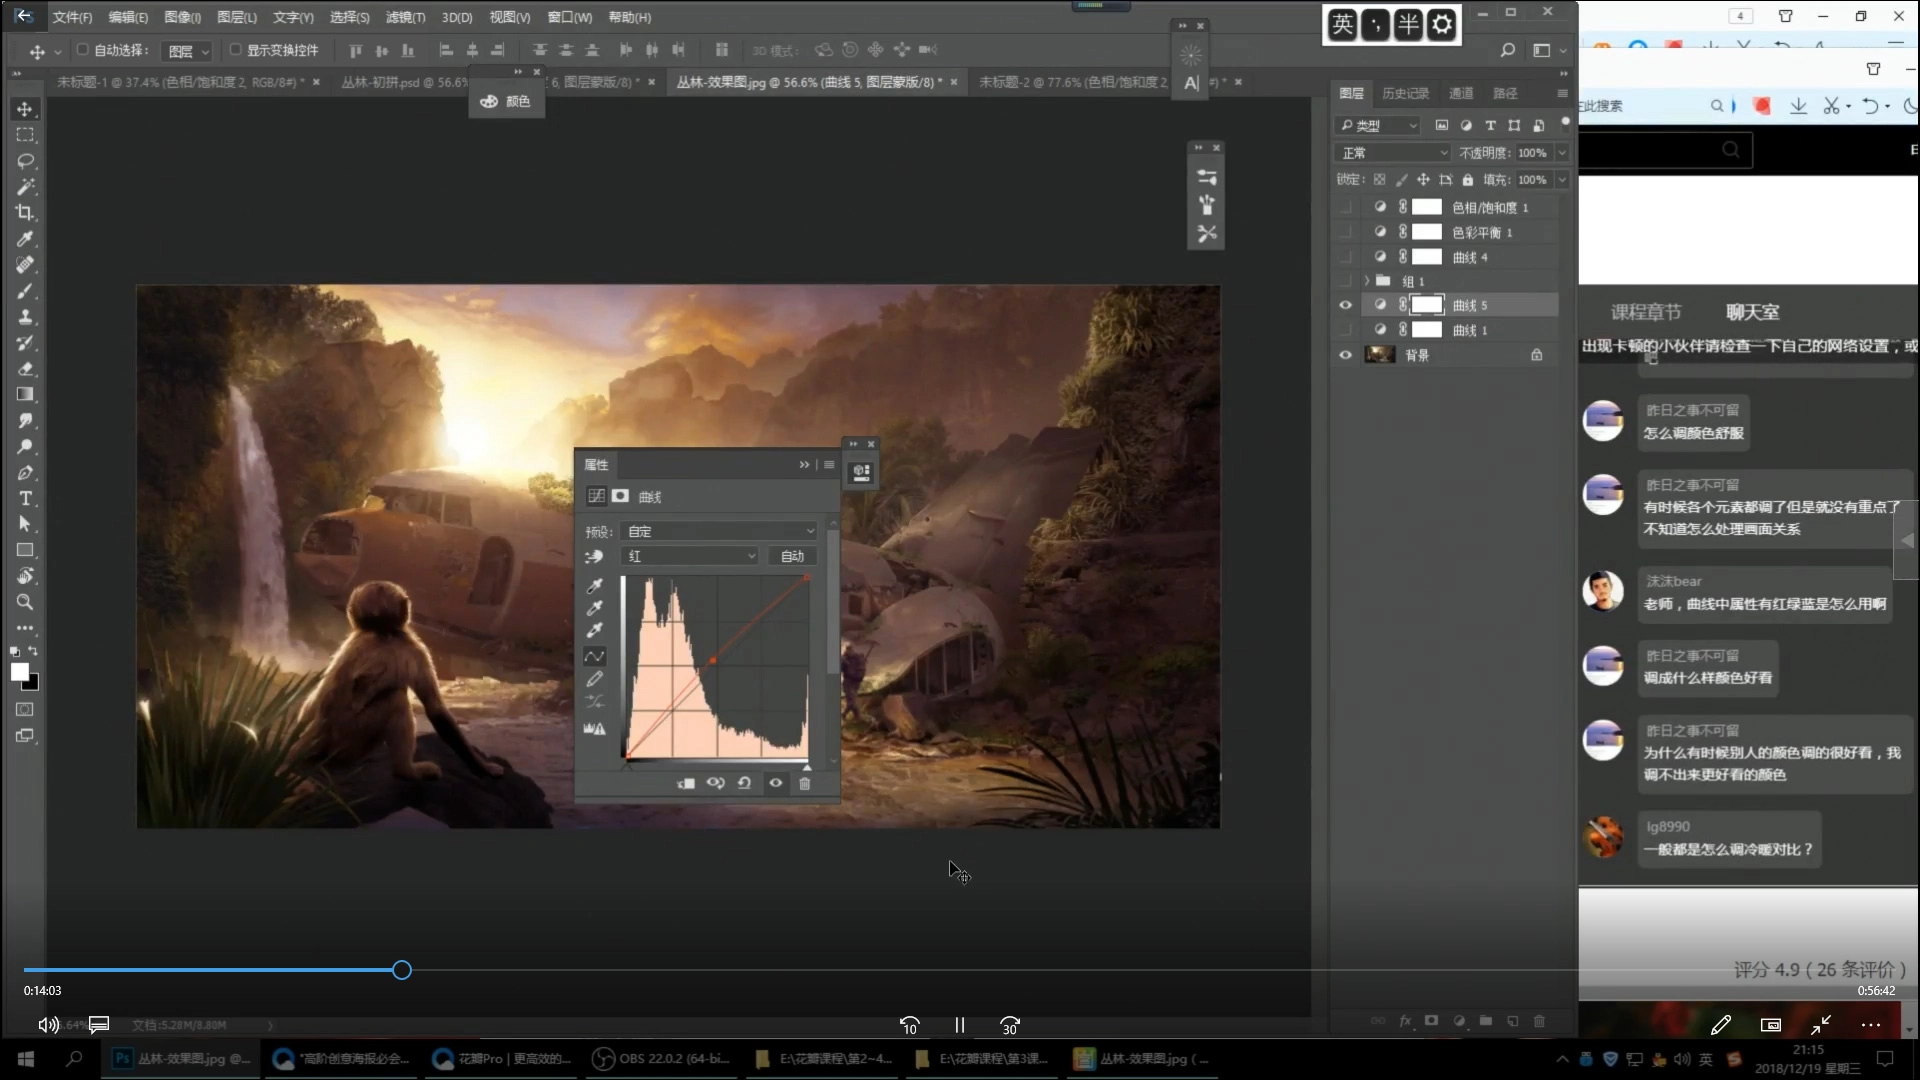Select the Zoom tool
The height and width of the screenshot is (1080, 1920).
pos(25,602)
